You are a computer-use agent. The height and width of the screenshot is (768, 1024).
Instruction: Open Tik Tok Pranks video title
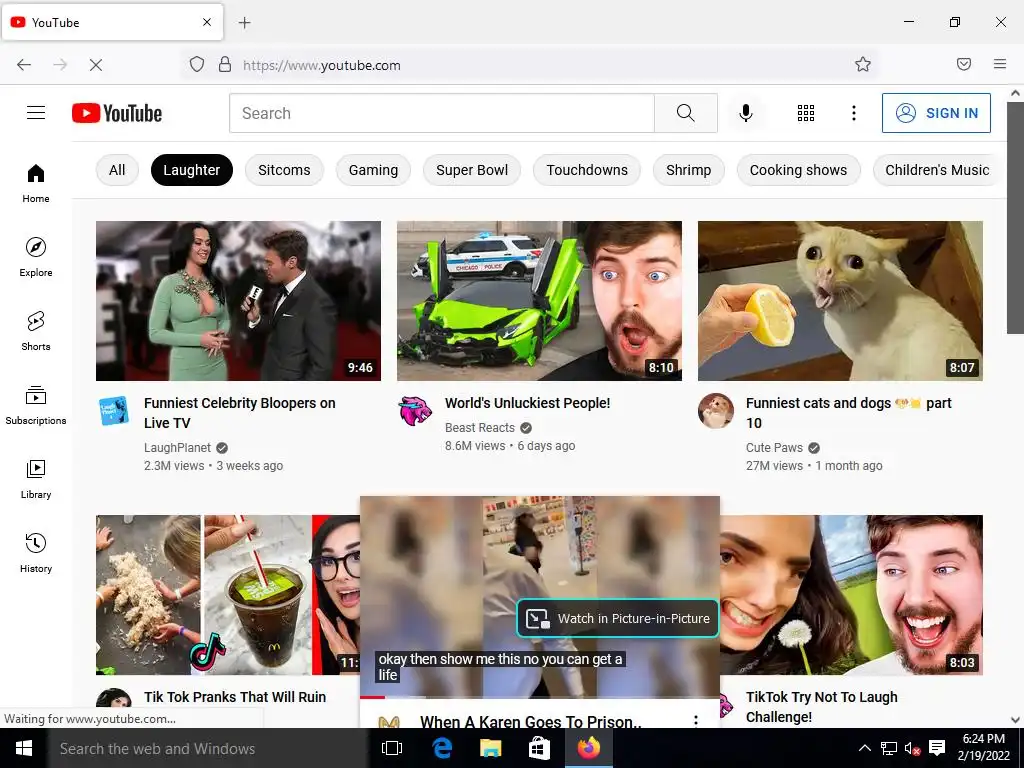(235, 697)
